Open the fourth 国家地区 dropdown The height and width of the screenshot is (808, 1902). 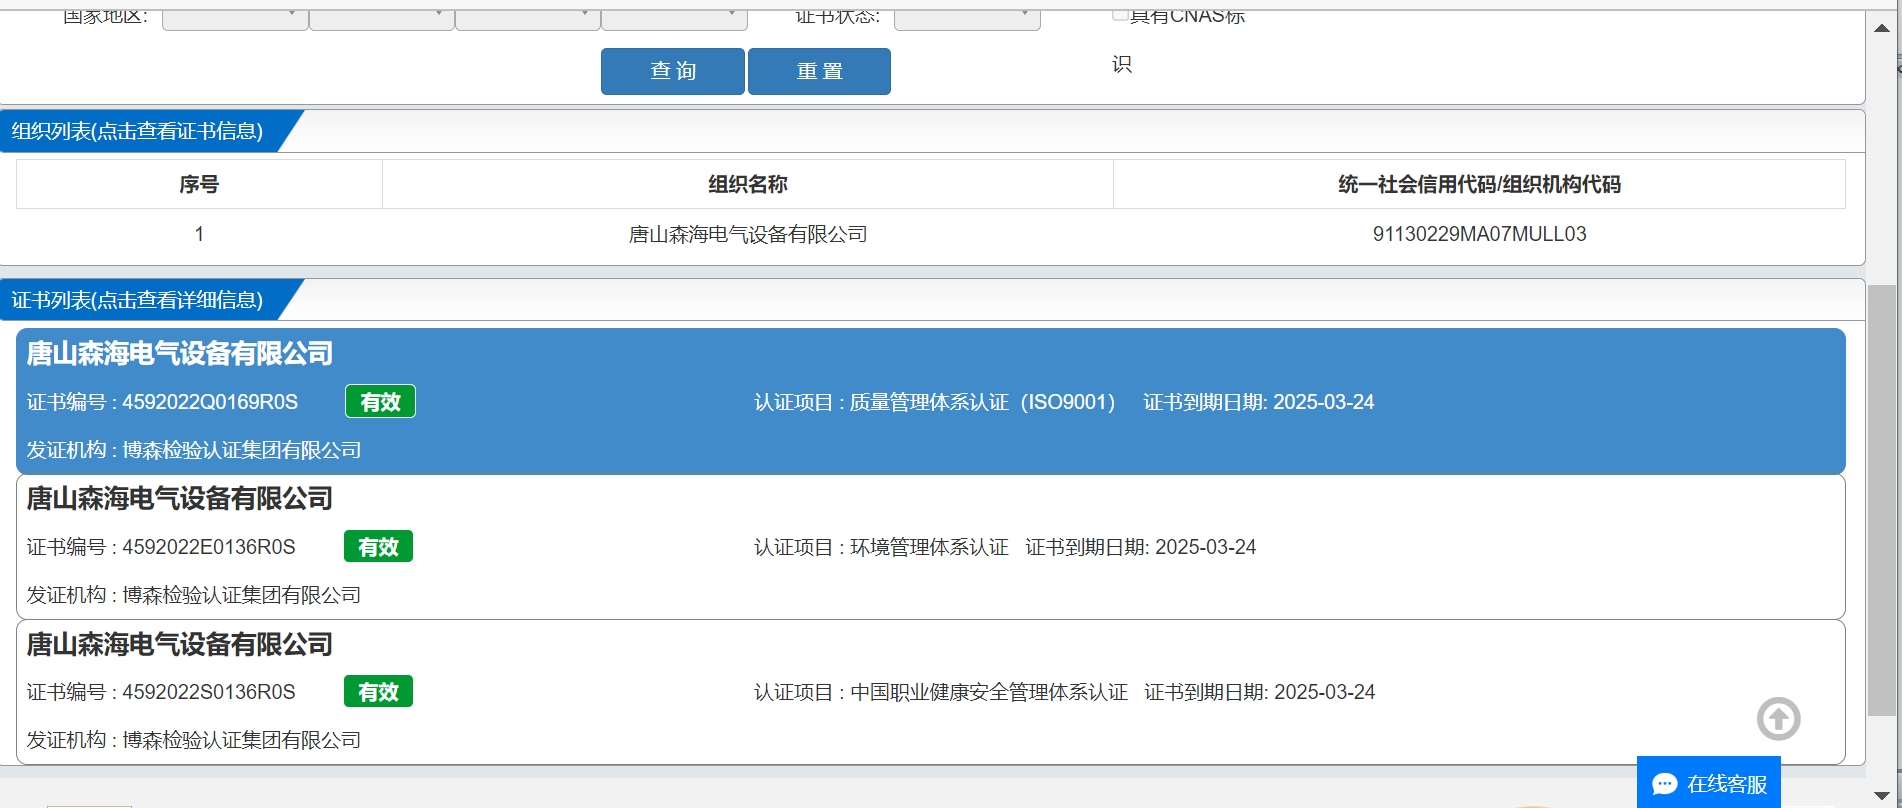(x=674, y=19)
